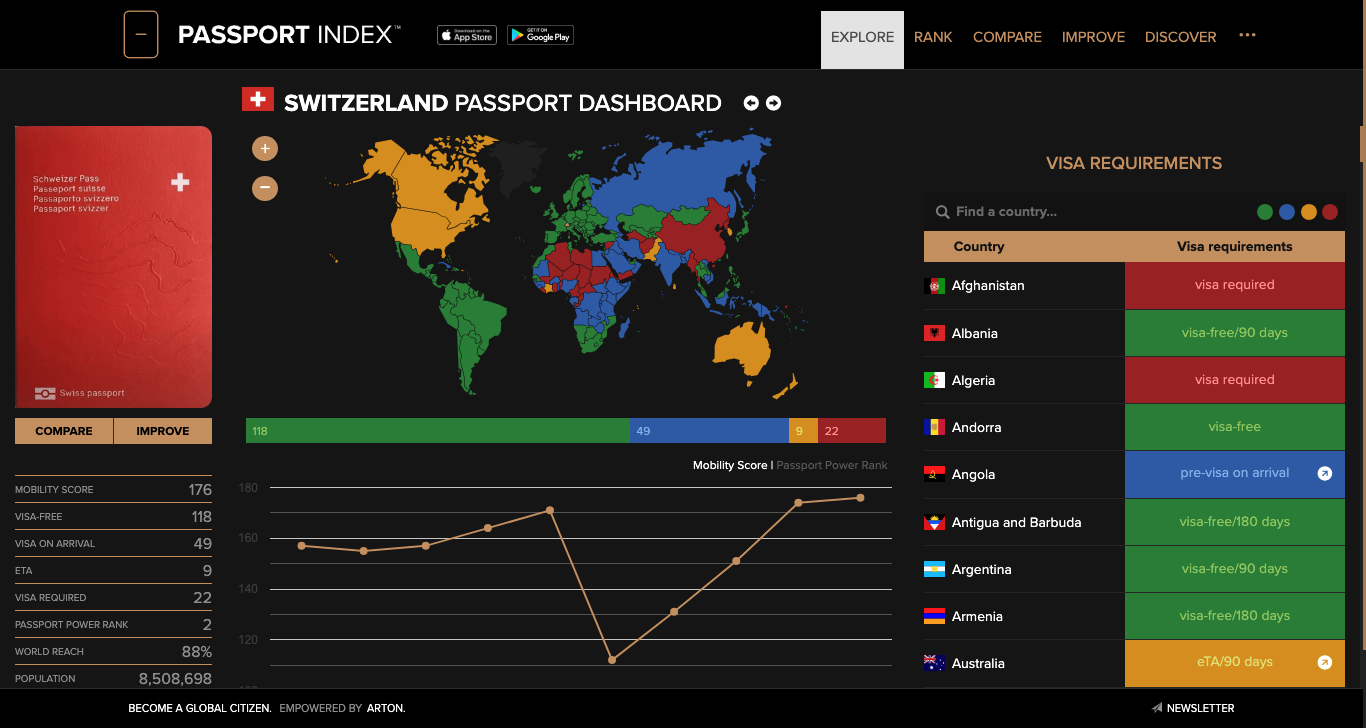Open the RANK navigation tab

(x=933, y=37)
